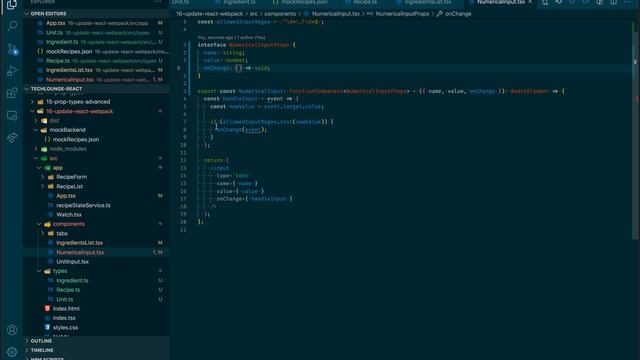640x360 pixels.
Task: Open the Live Share icon in activity bar
Action: click(x=12, y=138)
